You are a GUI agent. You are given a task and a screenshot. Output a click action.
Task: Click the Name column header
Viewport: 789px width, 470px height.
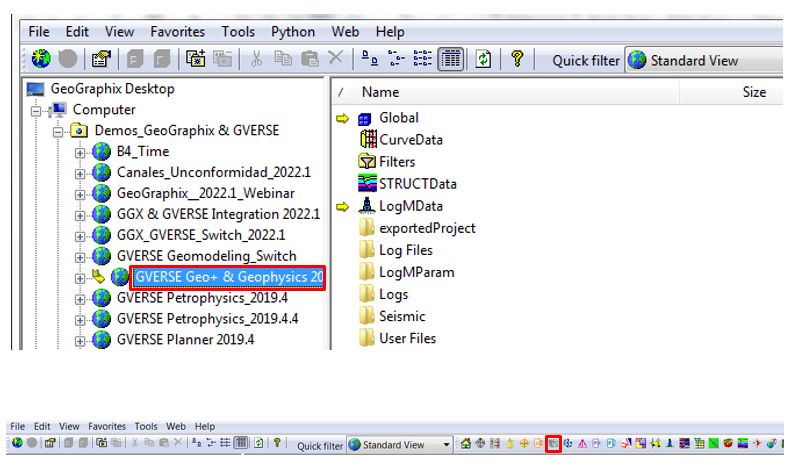[x=380, y=92]
